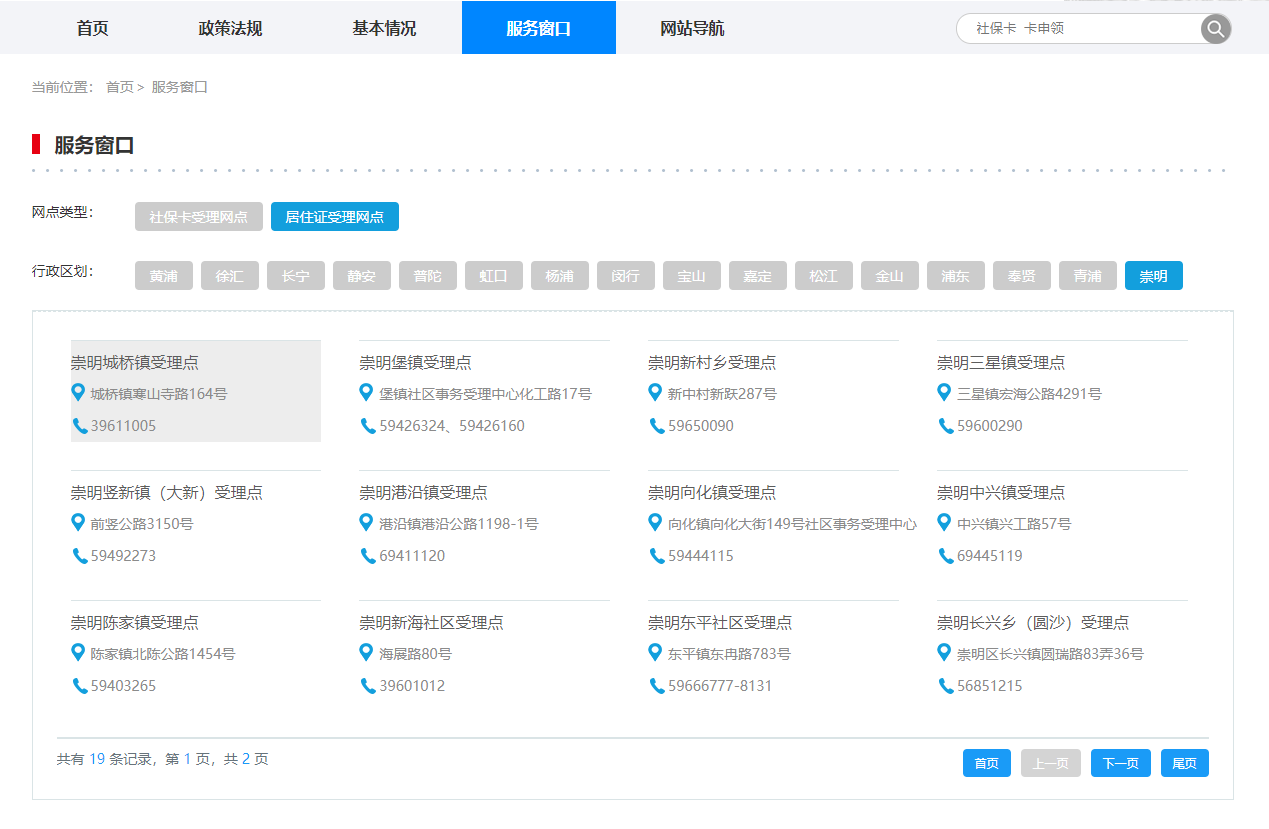Choose the 松江 district button
1269x829 pixels.
click(824, 276)
